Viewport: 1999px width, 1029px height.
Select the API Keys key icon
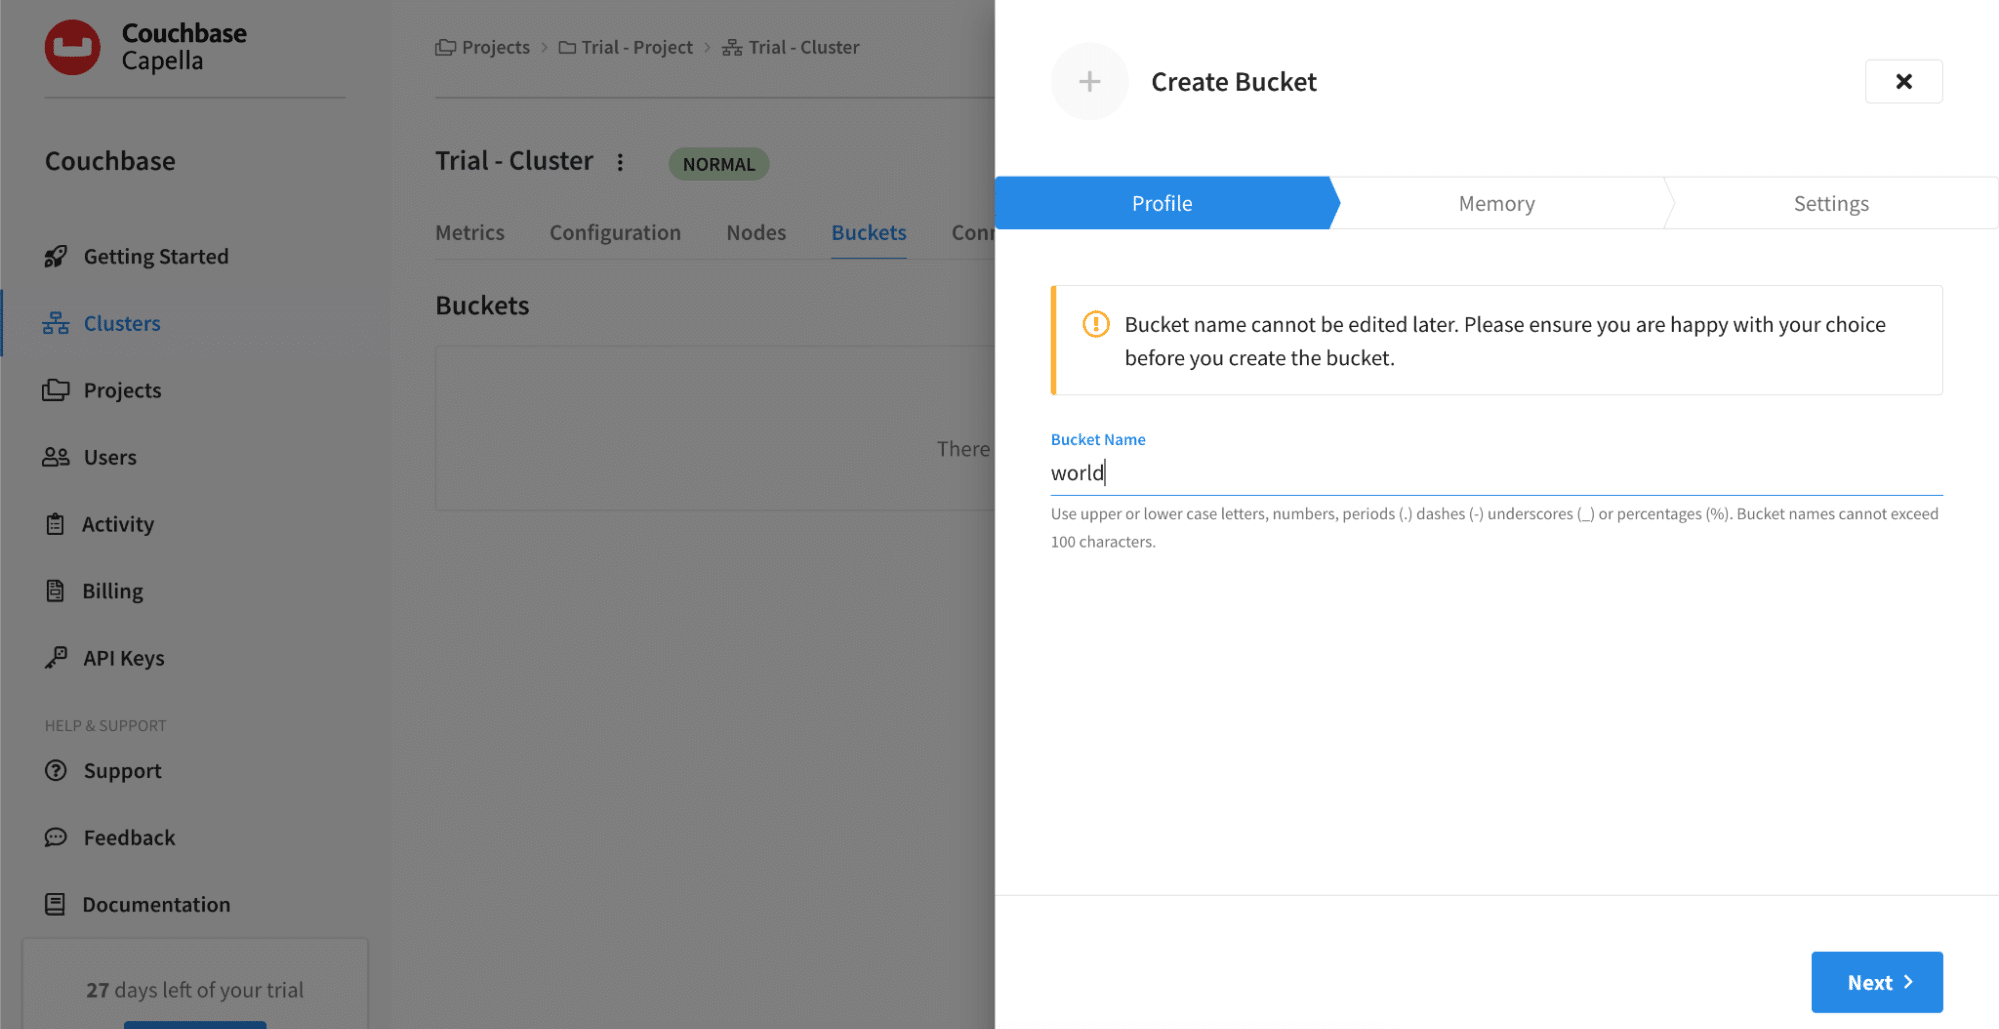[55, 657]
